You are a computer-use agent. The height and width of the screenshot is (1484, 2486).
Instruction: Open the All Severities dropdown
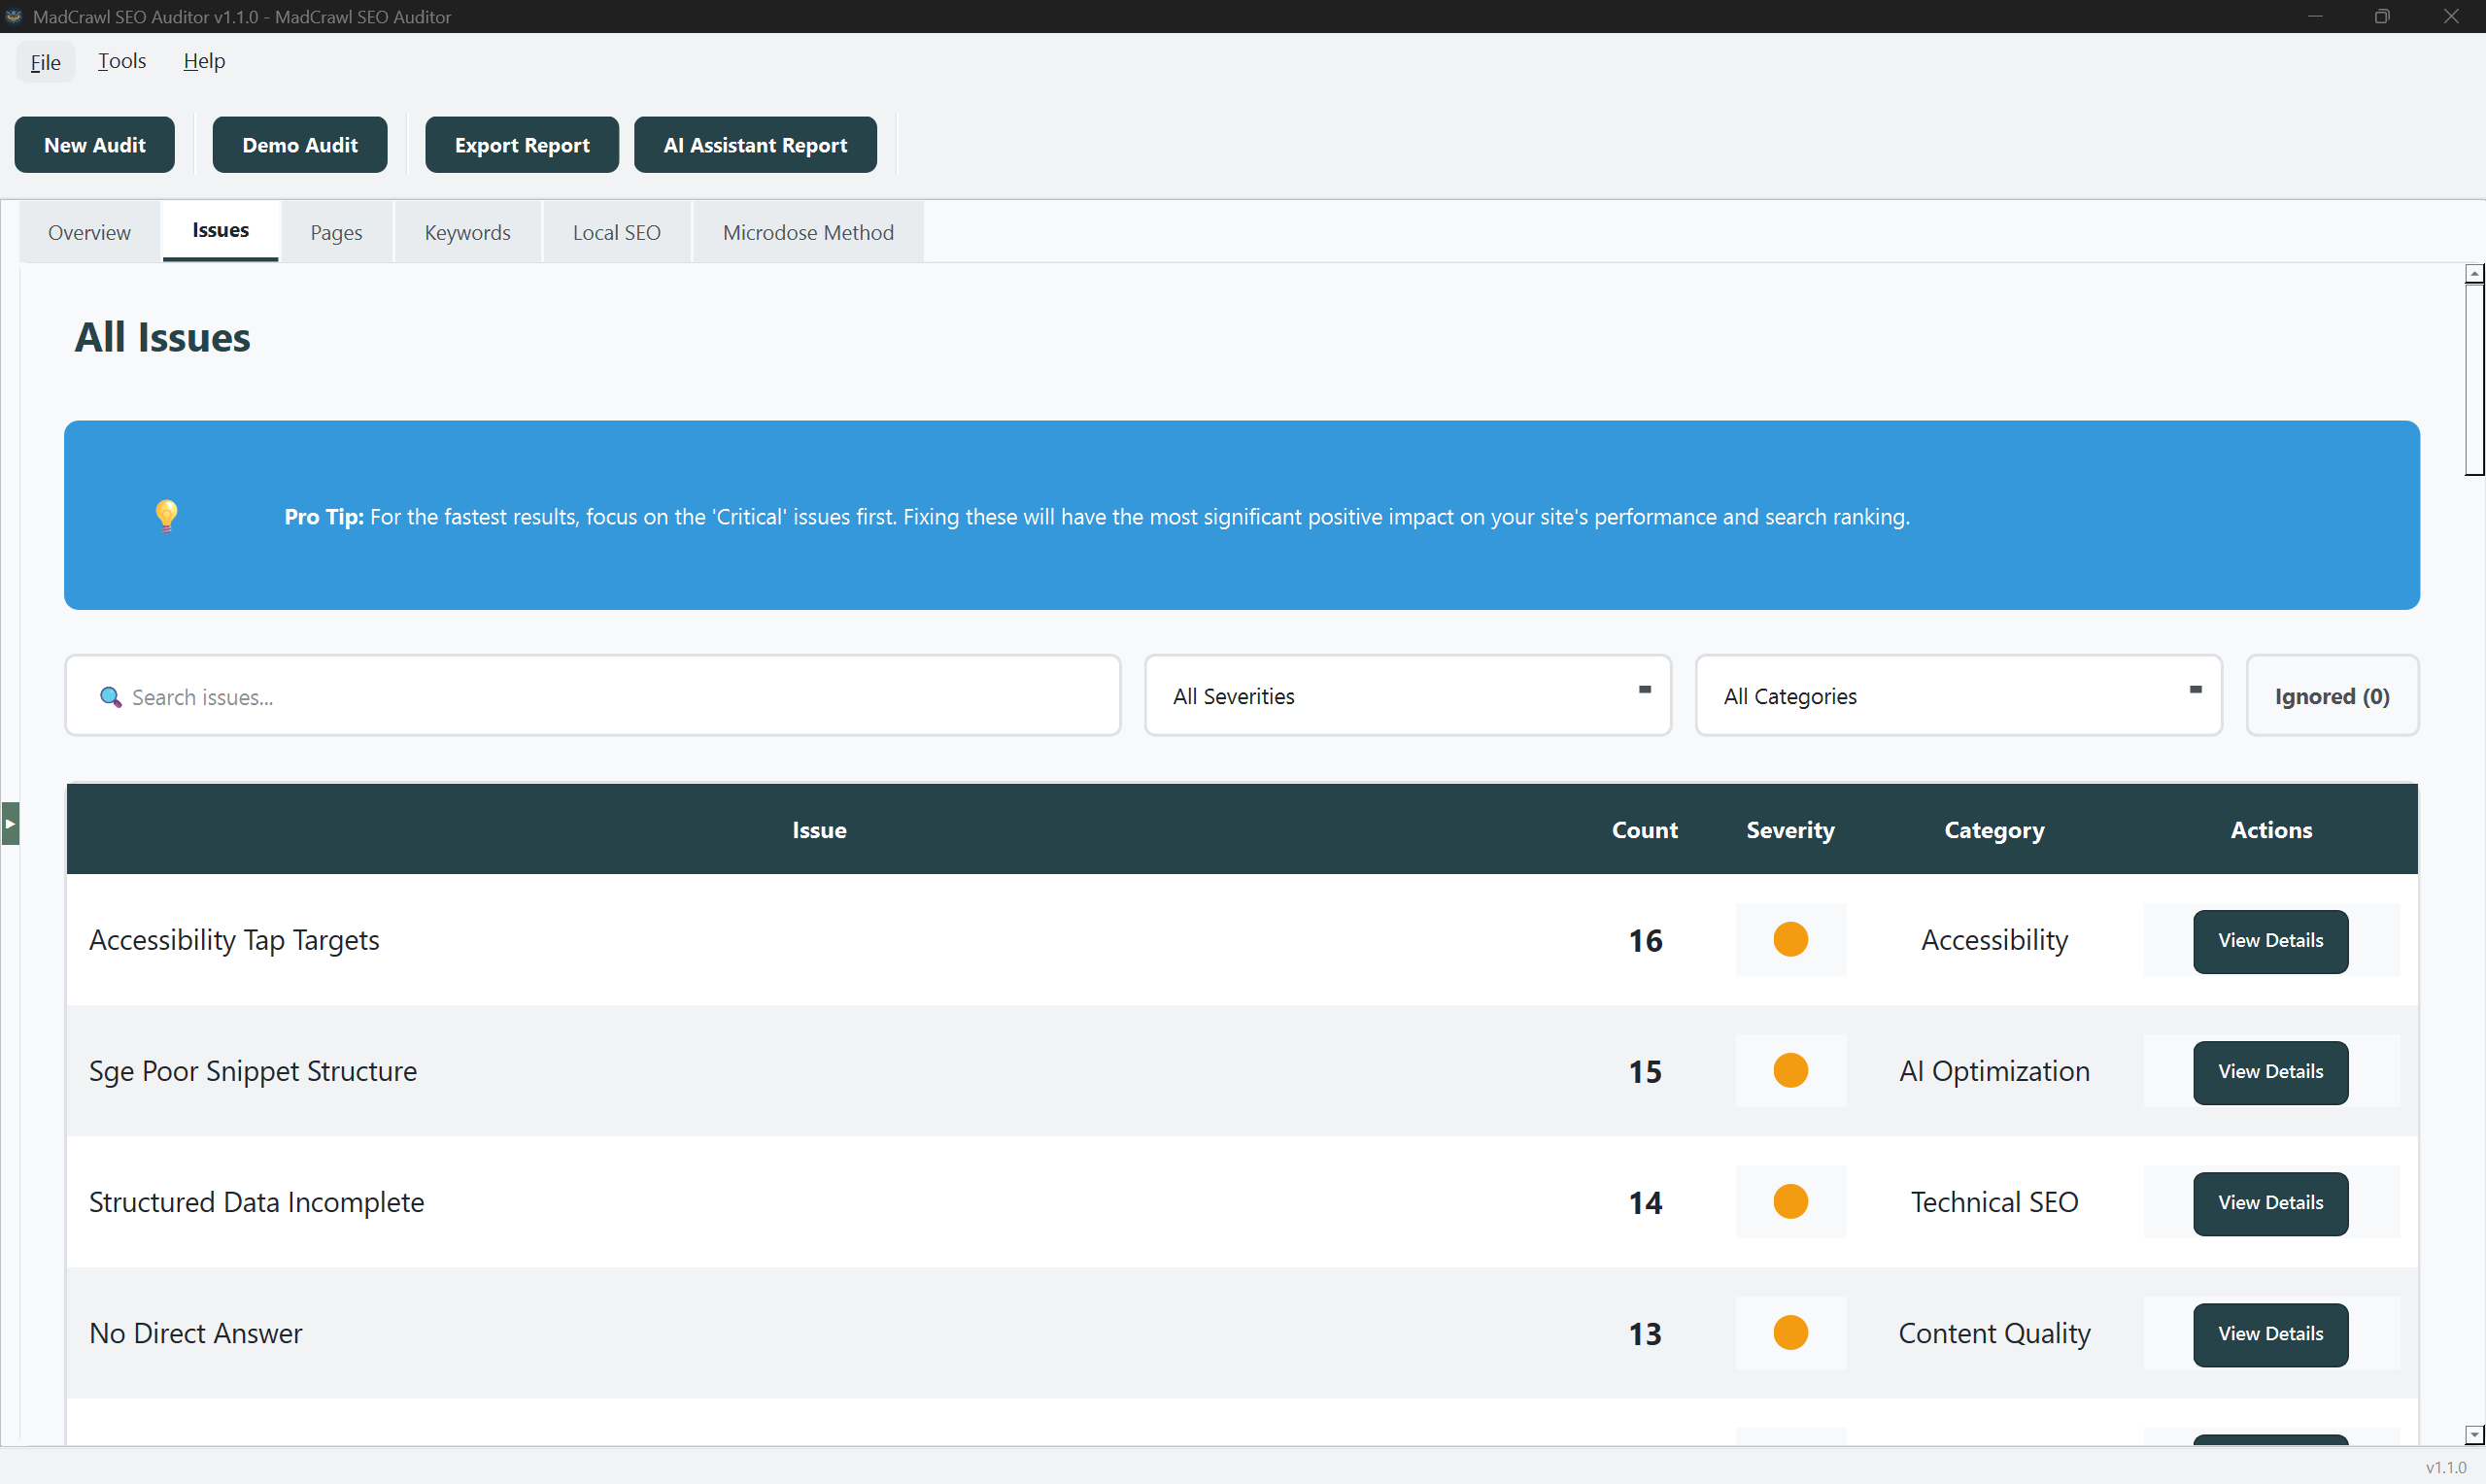pyautogui.click(x=1407, y=696)
